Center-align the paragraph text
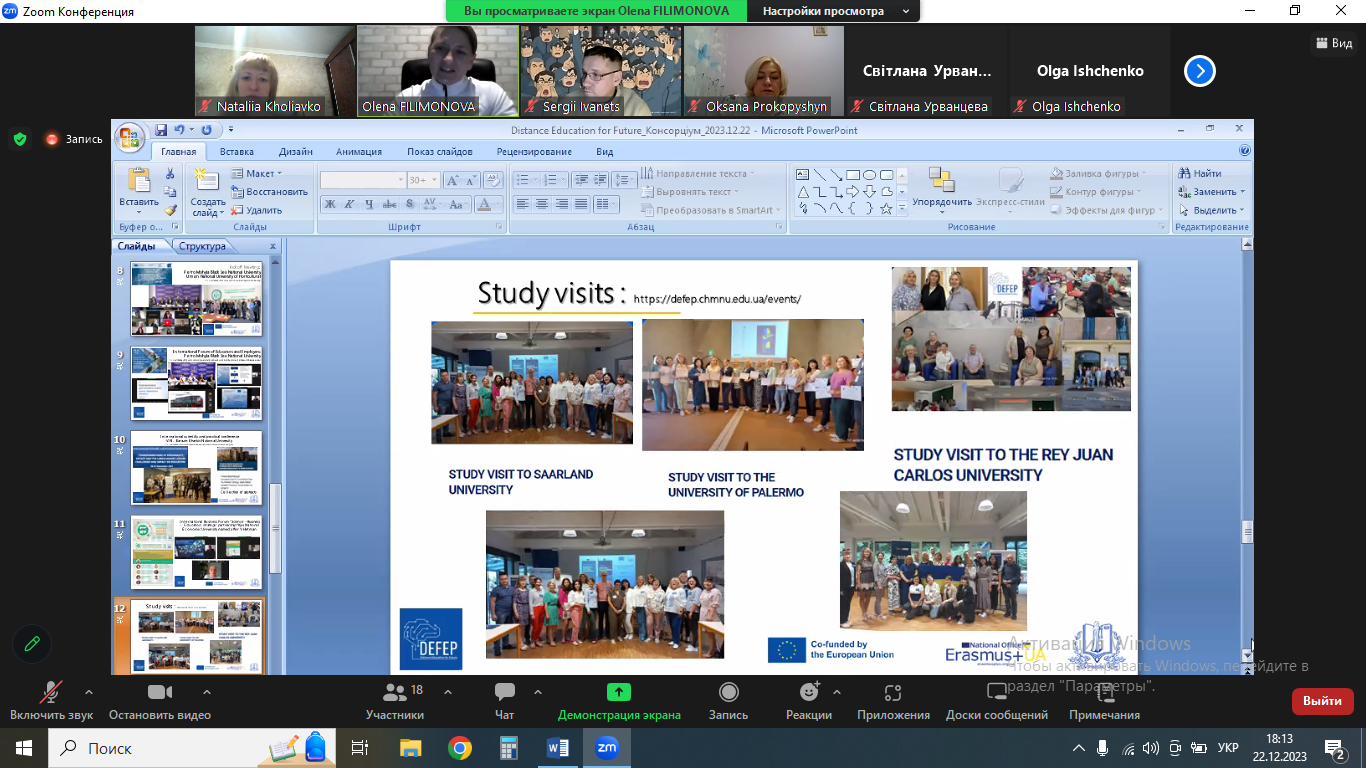This screenshot has height=768, width=1366. [x=542, y=204]
